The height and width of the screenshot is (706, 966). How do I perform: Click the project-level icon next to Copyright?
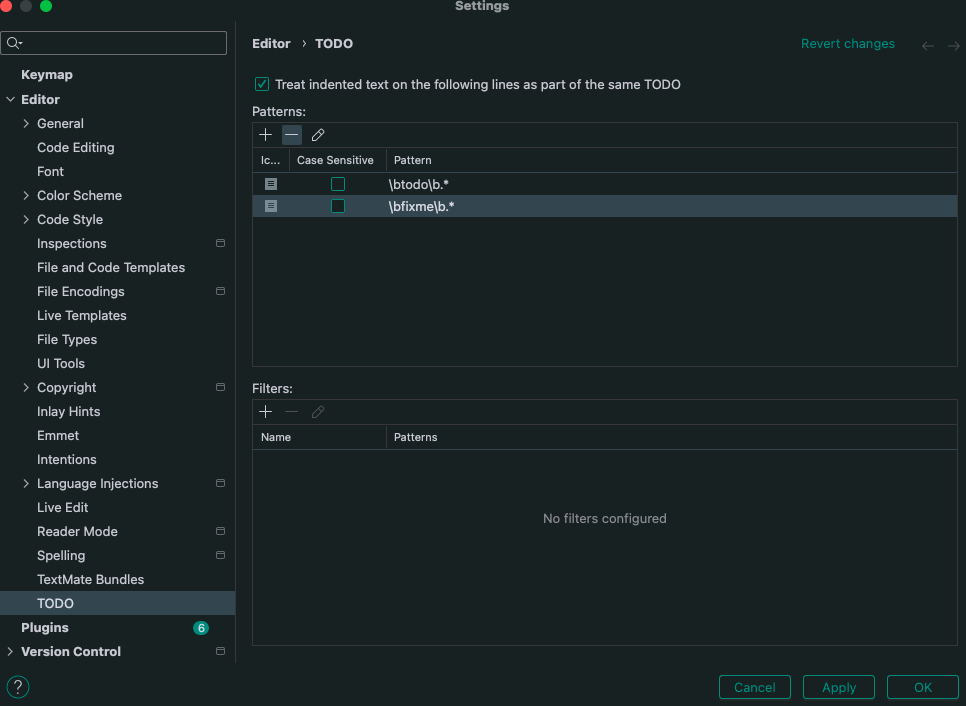click(220, 387)
